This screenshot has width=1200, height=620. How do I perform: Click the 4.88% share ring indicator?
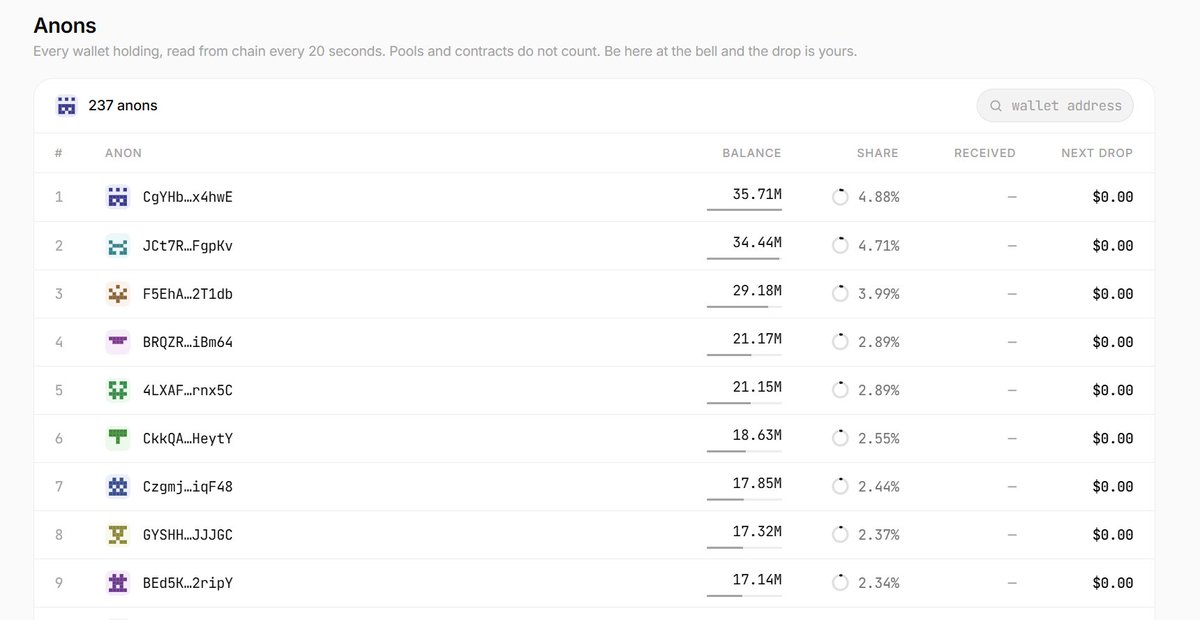tap(840, 197)
